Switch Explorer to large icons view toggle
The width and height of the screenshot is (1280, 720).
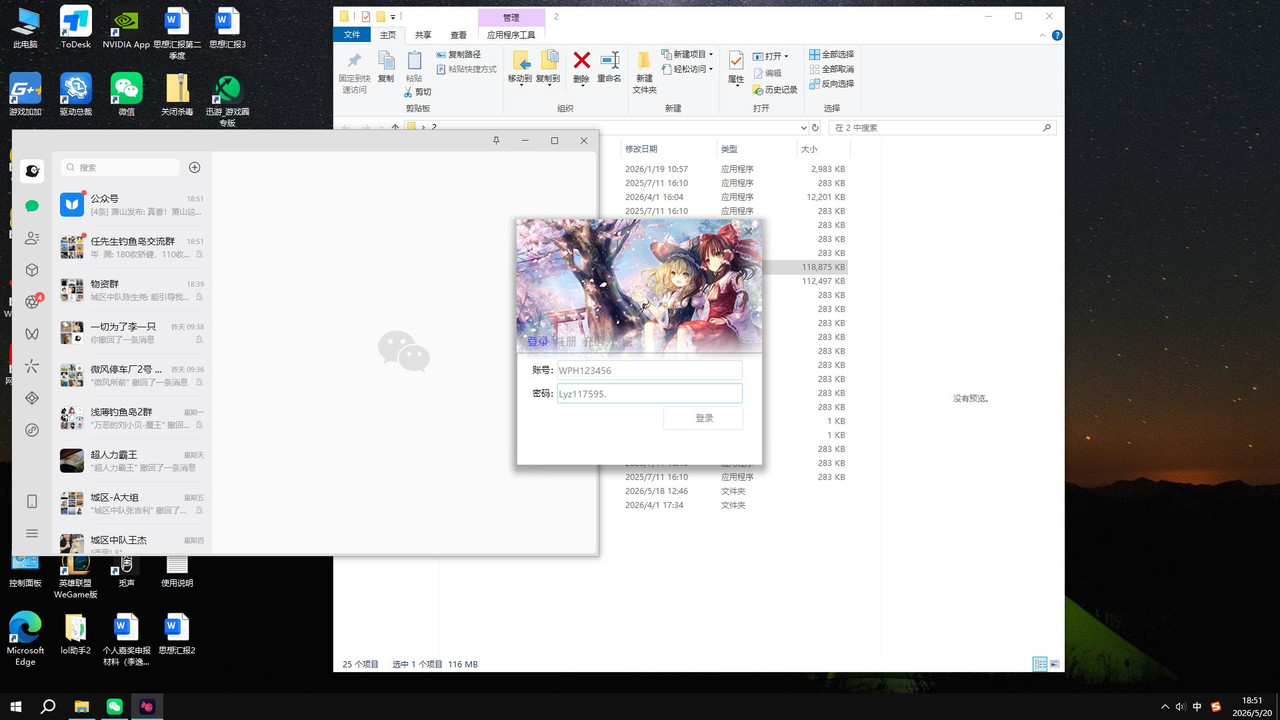point(1053,664)
